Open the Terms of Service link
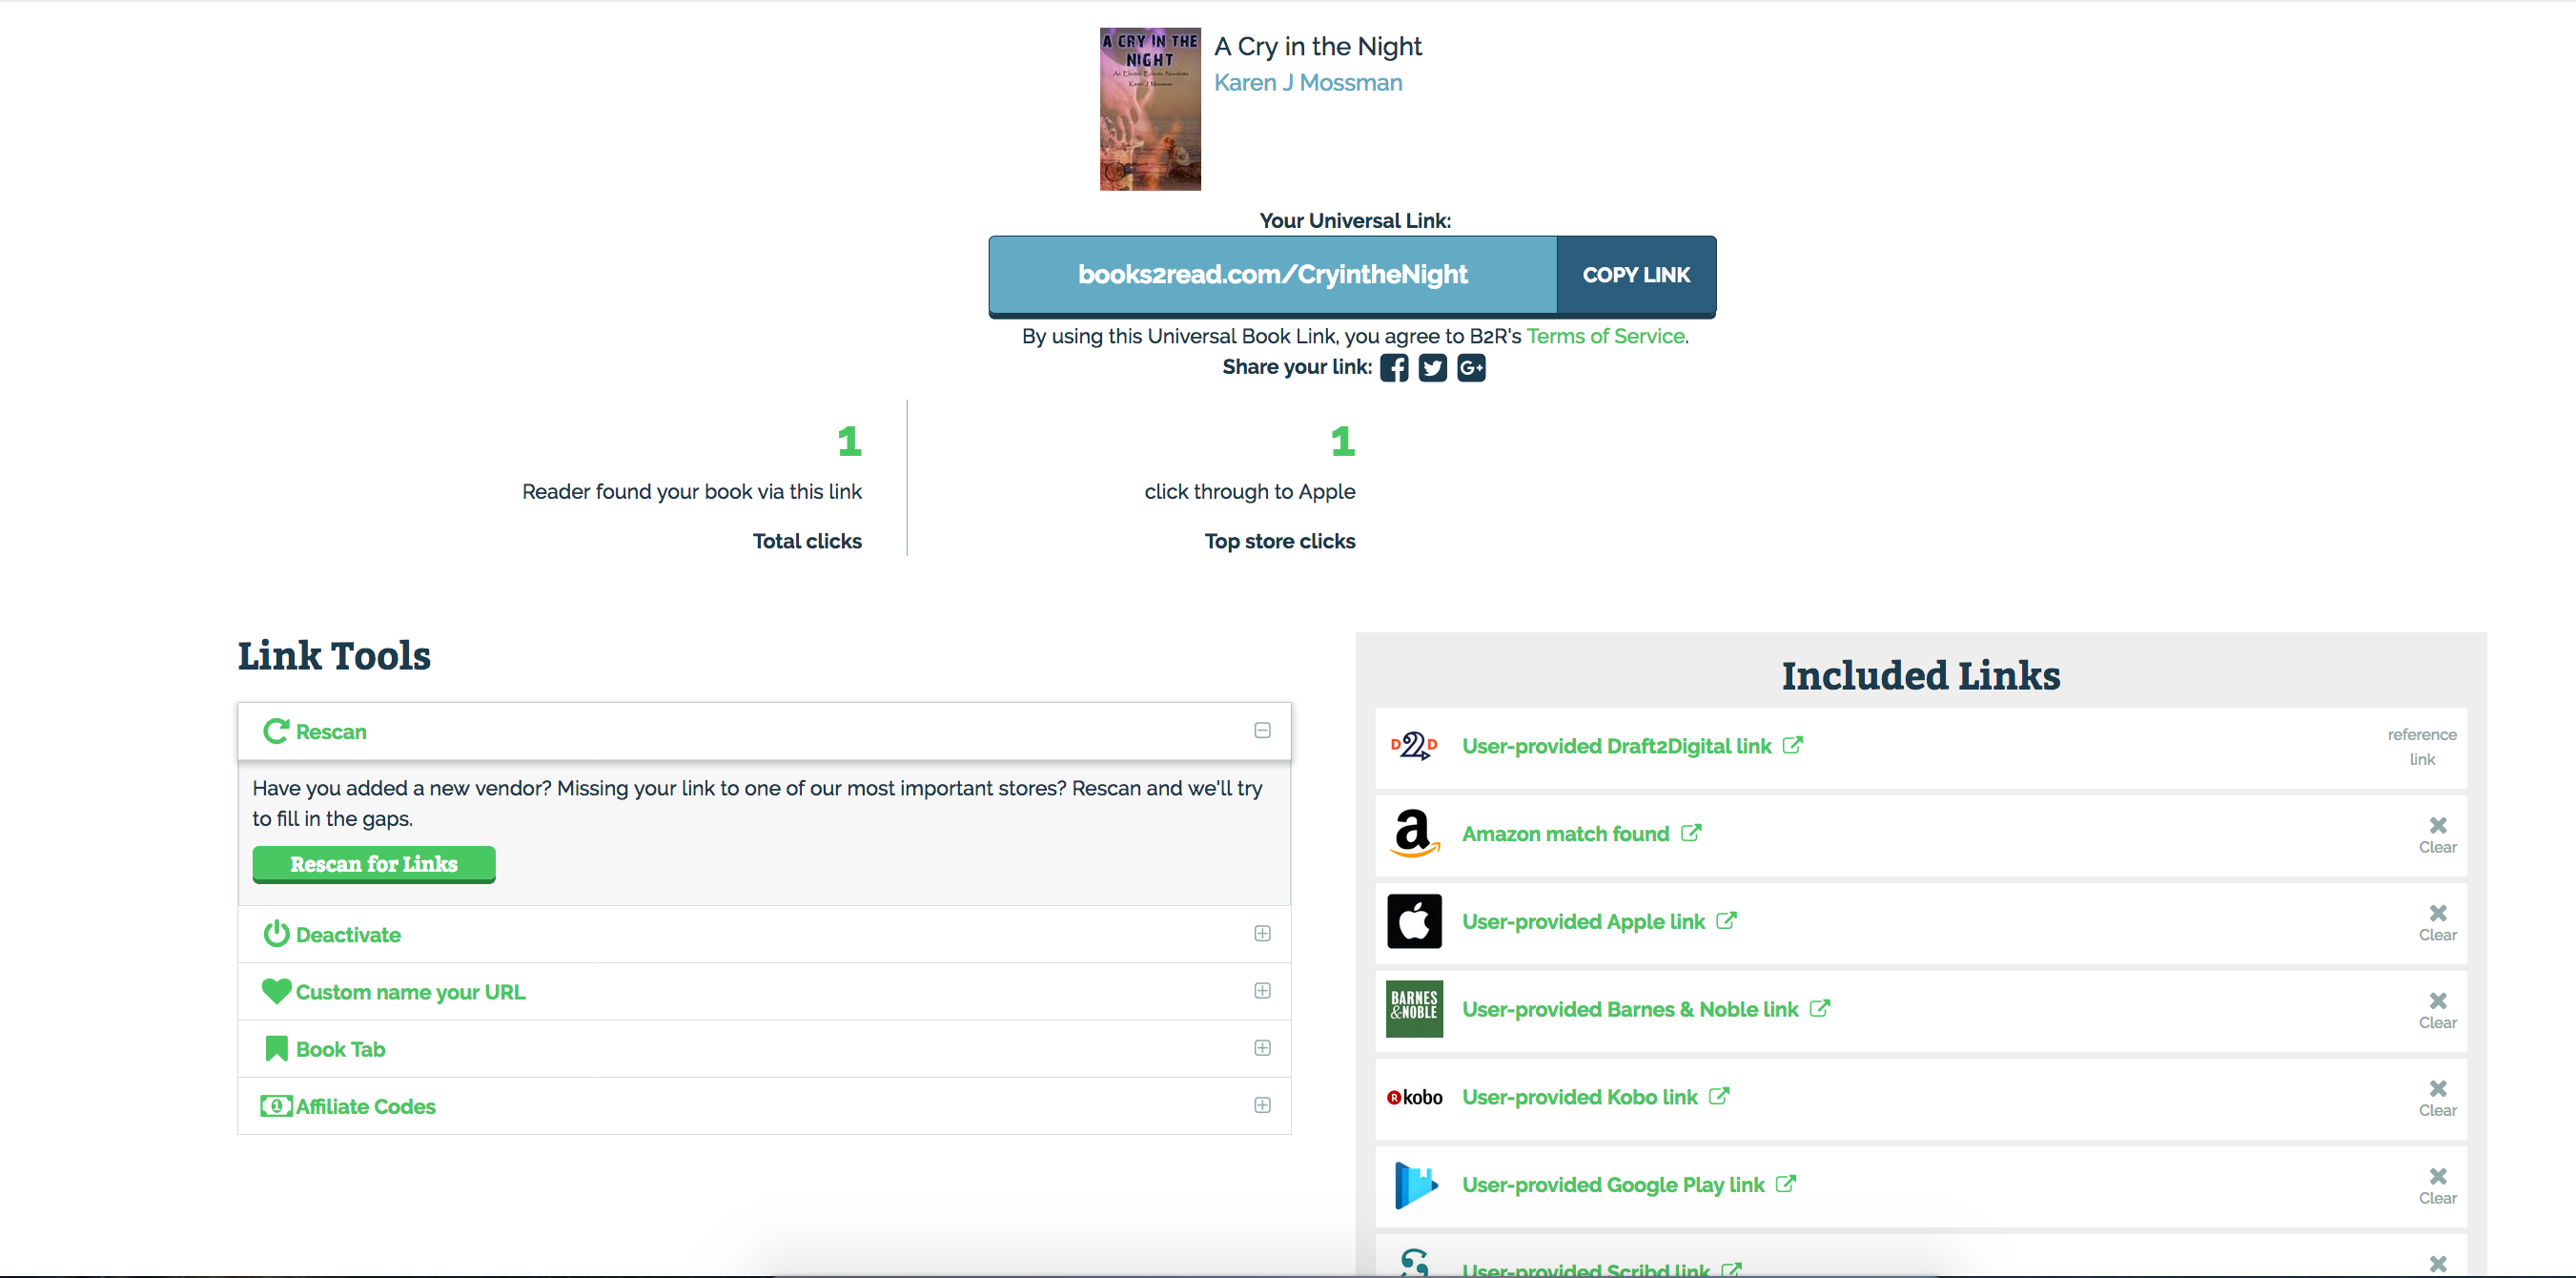The width and height of the screenshot is (2576, 1278). click(1605, 336)
